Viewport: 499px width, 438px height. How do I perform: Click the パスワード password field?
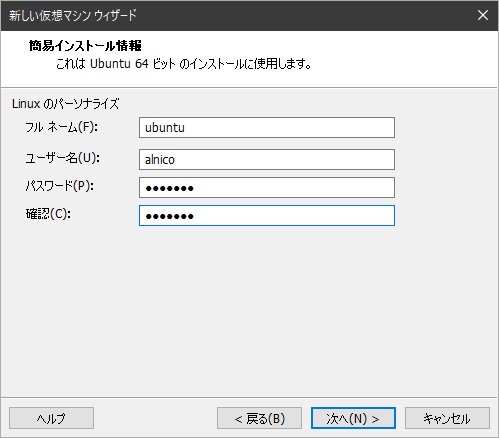[x=267, y=188]
